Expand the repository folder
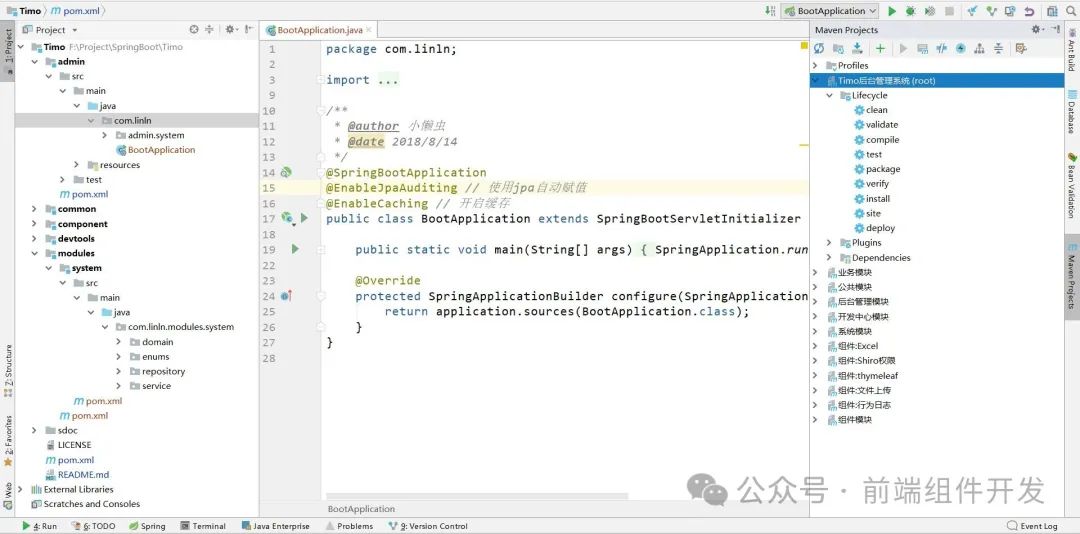The width and height of the screenshot is (1080, 534). (x=118, y=371)
